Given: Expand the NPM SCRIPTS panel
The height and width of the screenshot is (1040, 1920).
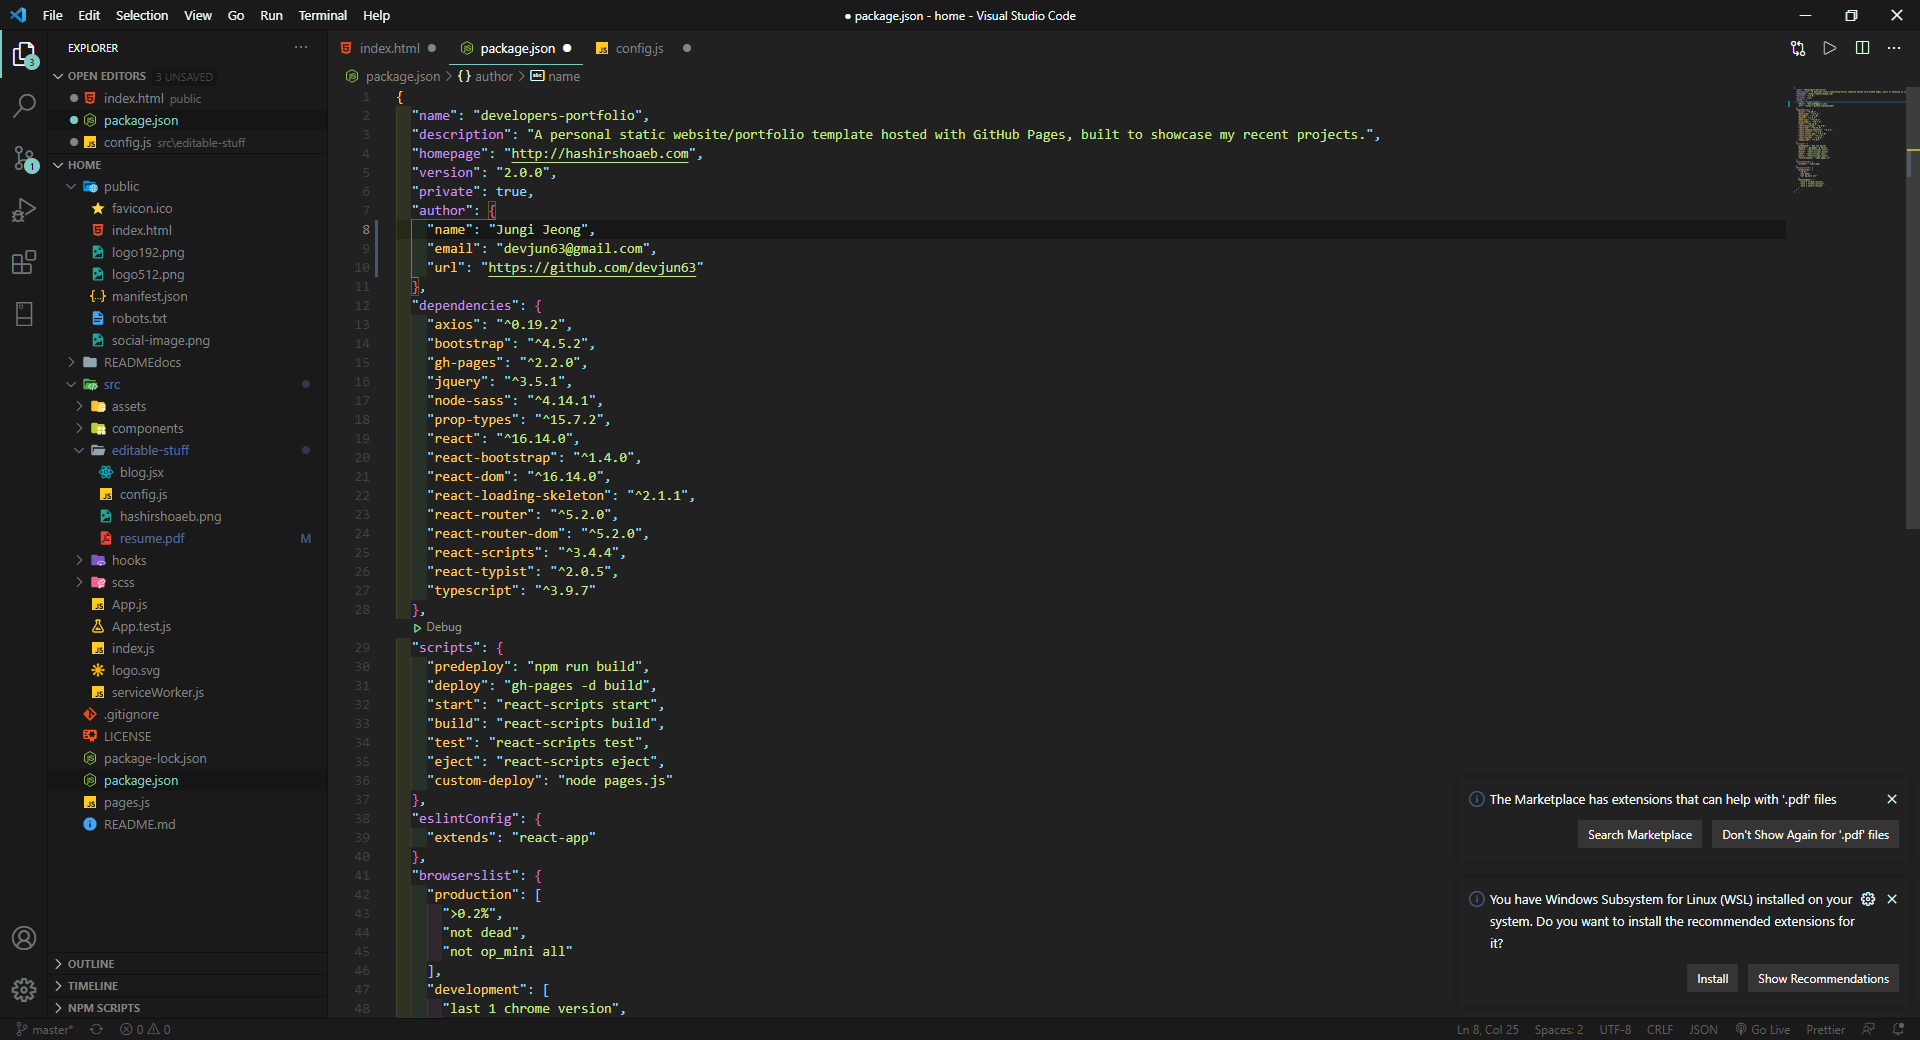Looking at the screenshot, I should point(188,1008).
